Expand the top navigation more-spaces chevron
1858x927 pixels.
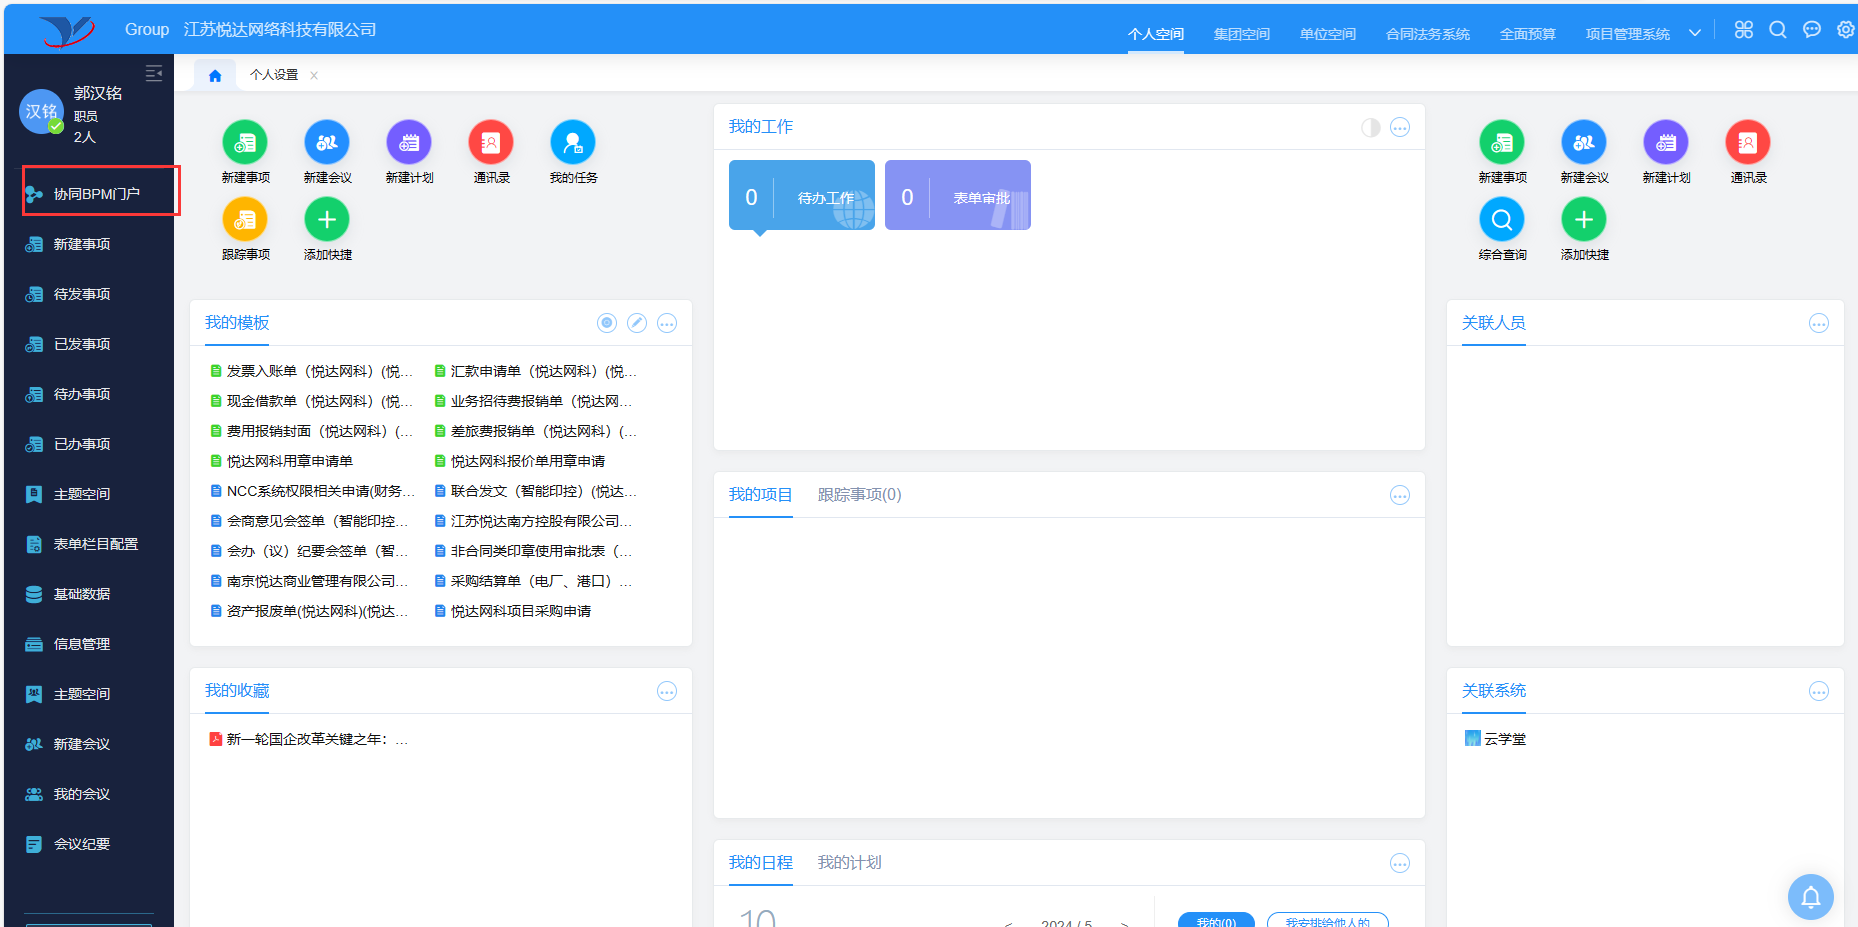[1695, 33]
